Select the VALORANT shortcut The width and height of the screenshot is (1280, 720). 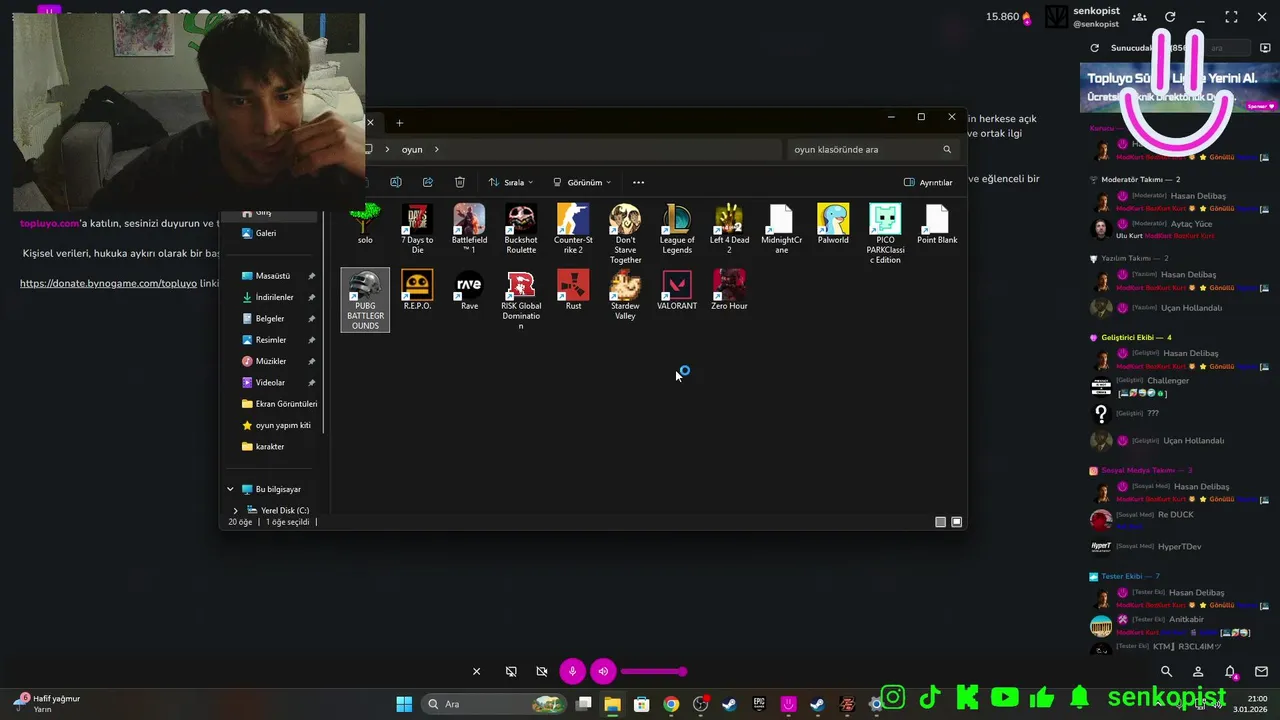coord(677,290)
